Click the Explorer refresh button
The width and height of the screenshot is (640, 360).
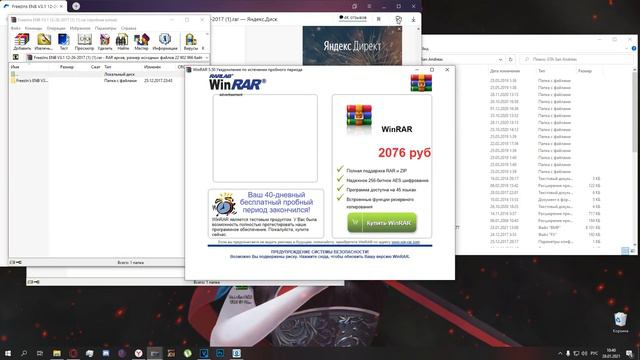click(510, 59)
